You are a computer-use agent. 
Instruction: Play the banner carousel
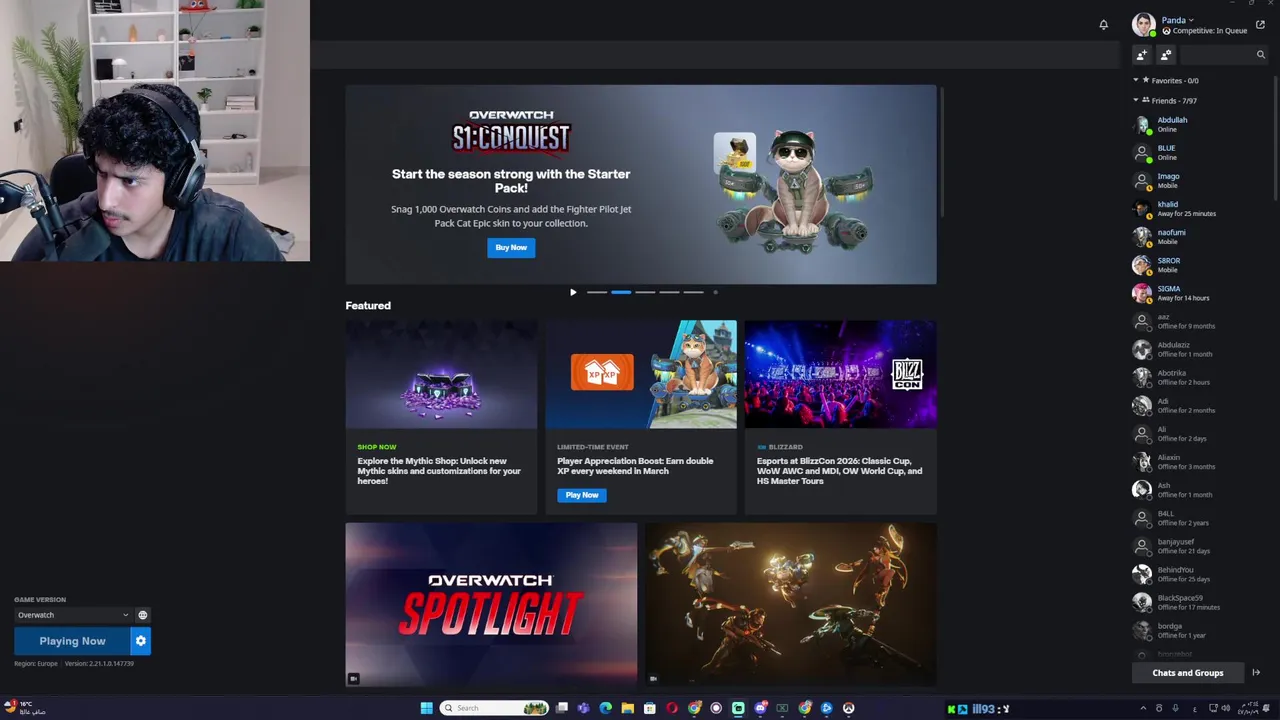point(573,292)
